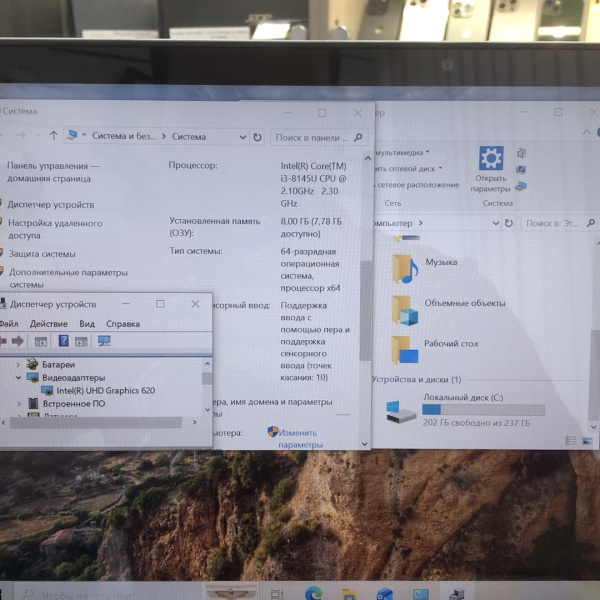Click the search magnifier in the System window
Image resolution: width=600 pixels, height=600 pixels.
pyautogui.click(x=358, y=137)
